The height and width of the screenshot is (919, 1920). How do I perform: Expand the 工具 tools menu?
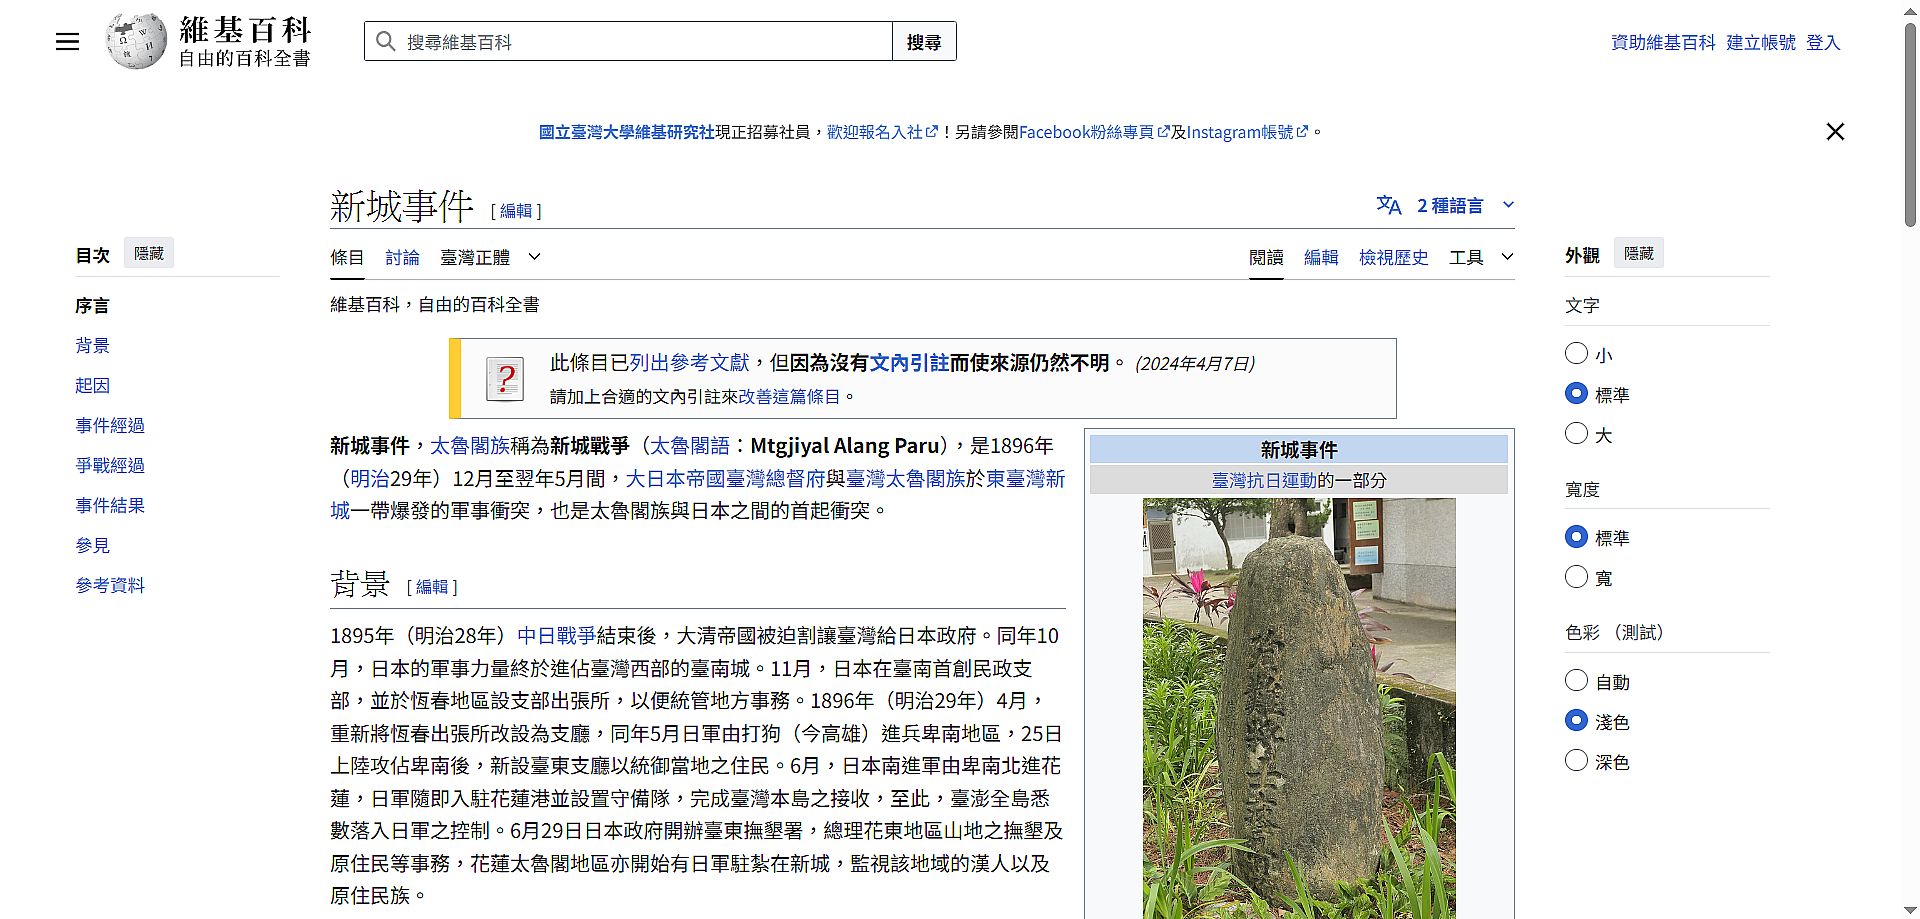pyautogui.click(x=1480, y=257)
